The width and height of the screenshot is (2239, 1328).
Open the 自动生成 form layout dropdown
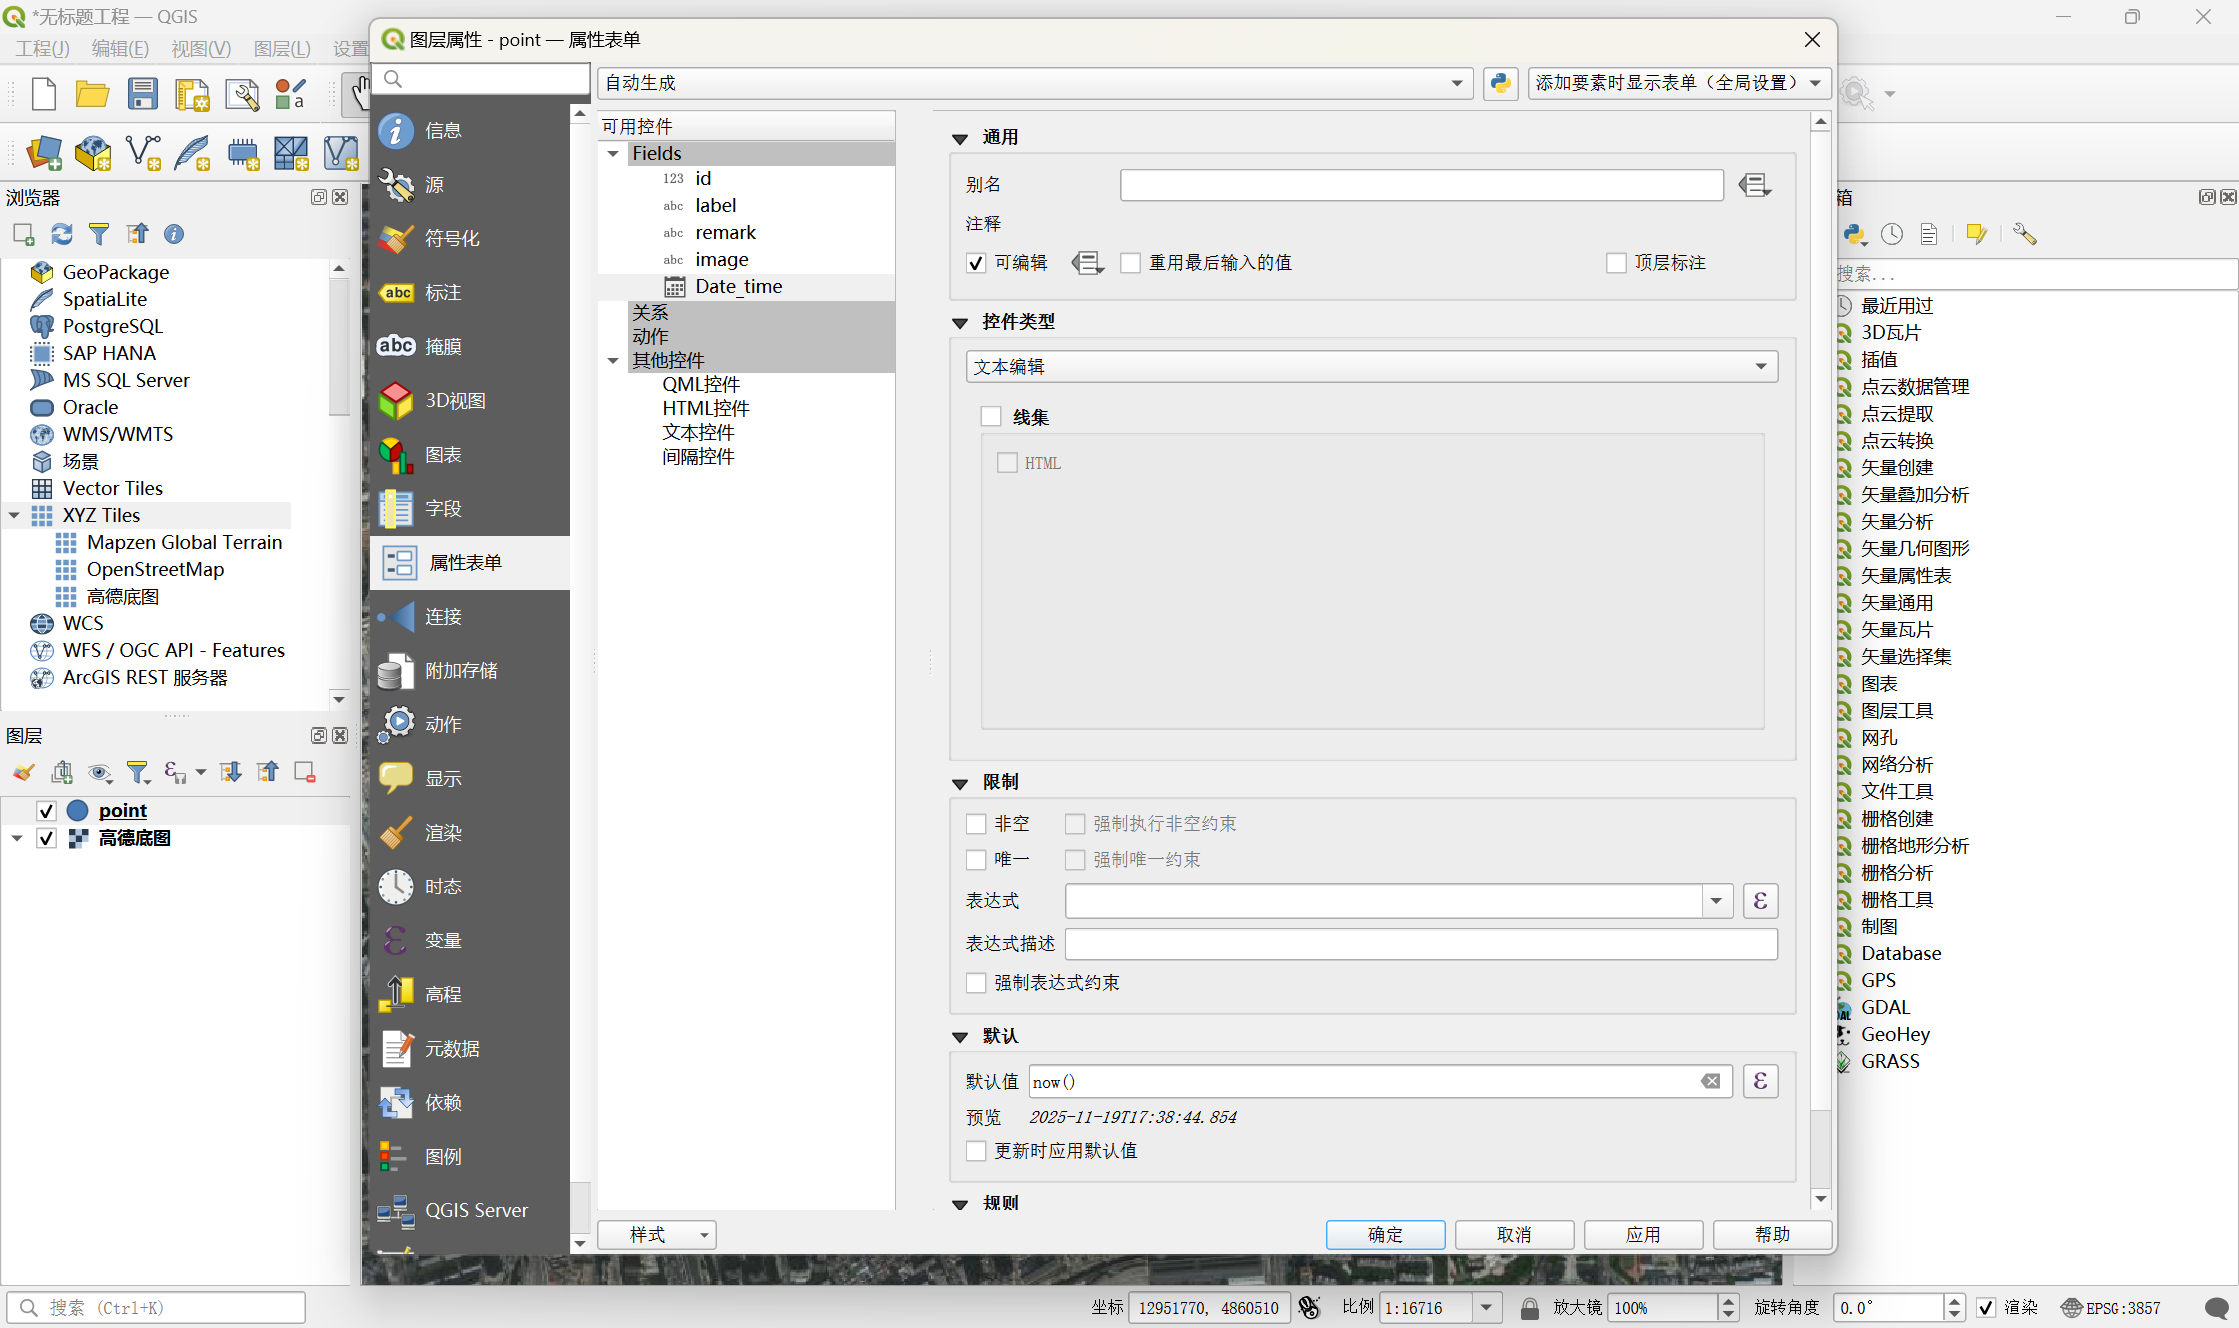click(x=1034, y=83)
